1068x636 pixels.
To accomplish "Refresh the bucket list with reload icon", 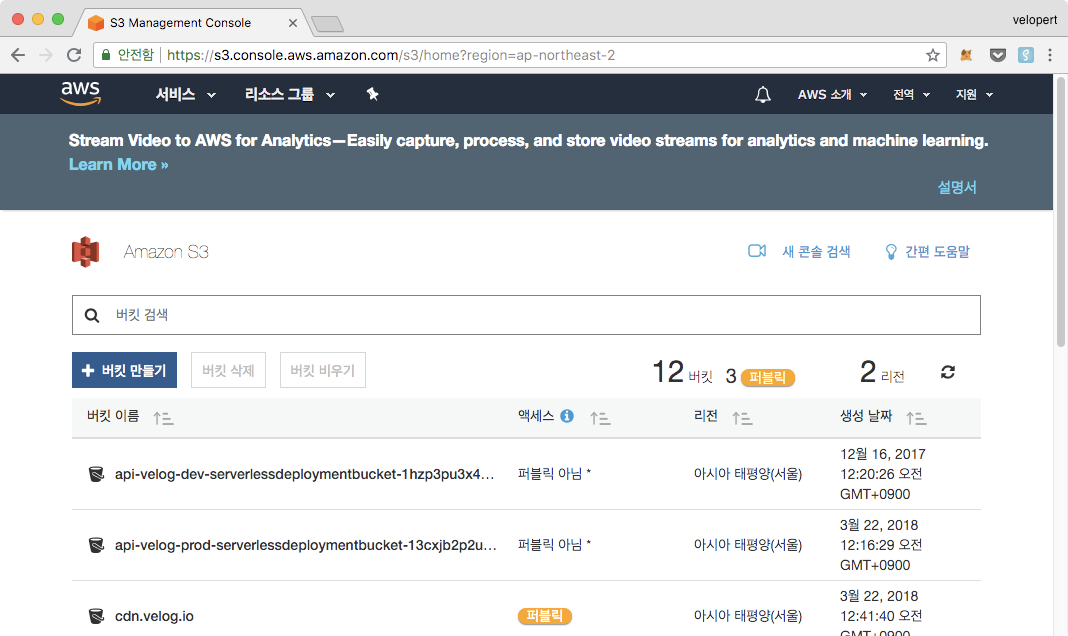I will coord(947,372).
